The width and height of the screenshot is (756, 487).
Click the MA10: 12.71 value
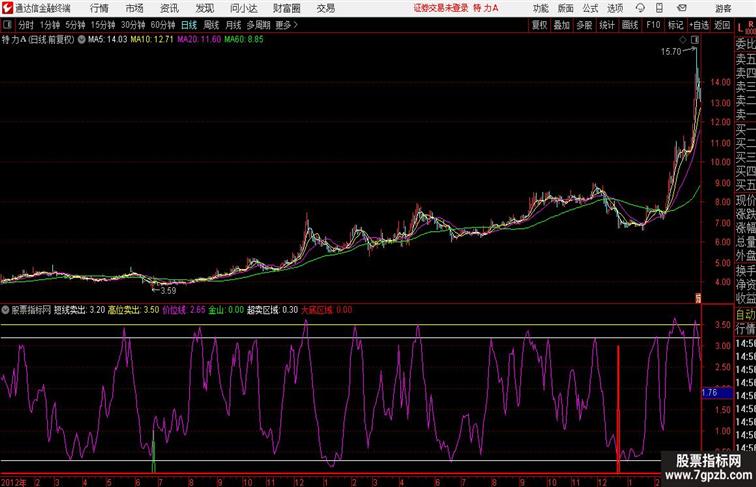pyautogui.click(x=152, y=40)
